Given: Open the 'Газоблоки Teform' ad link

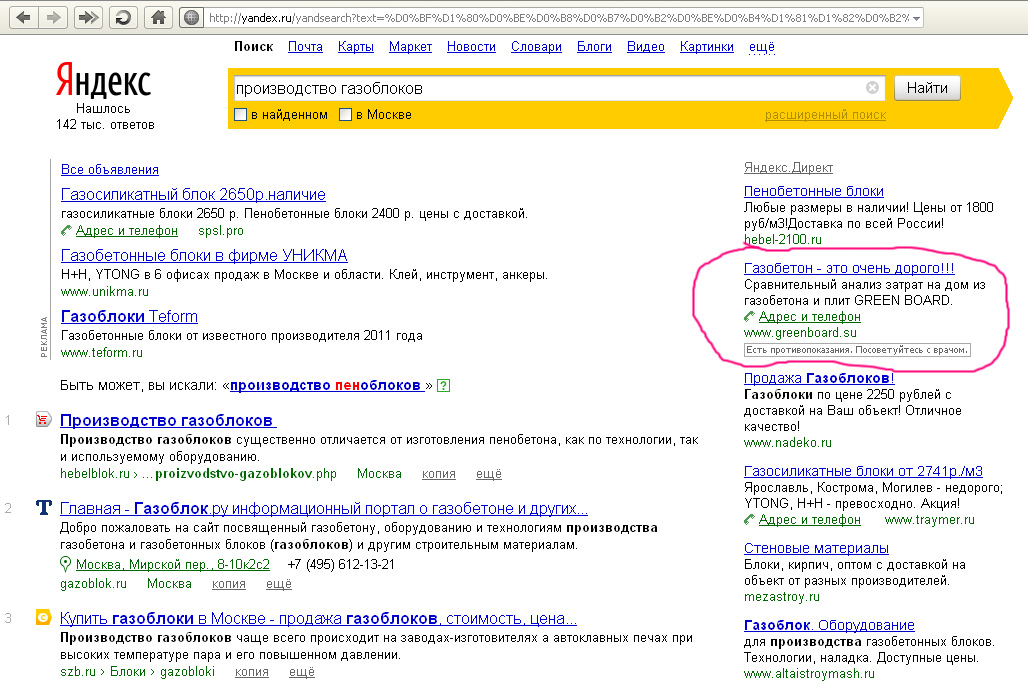Looking at the screenshot, I should pos(129,316).
